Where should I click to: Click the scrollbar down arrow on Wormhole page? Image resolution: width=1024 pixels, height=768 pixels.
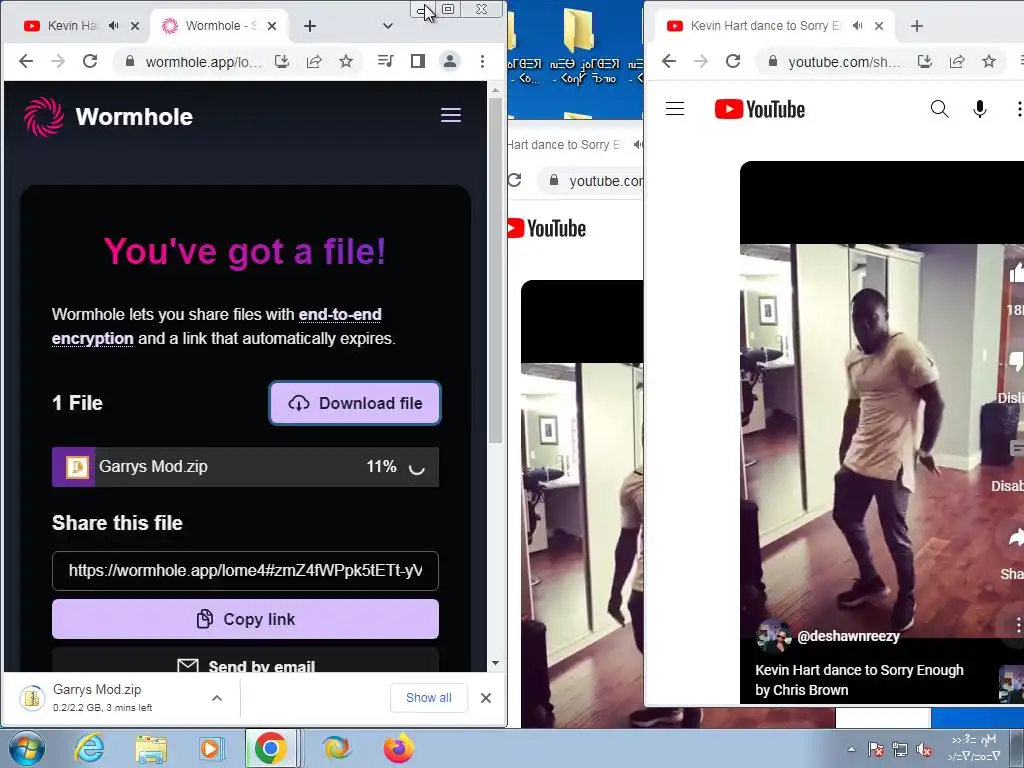click(496, 663)
